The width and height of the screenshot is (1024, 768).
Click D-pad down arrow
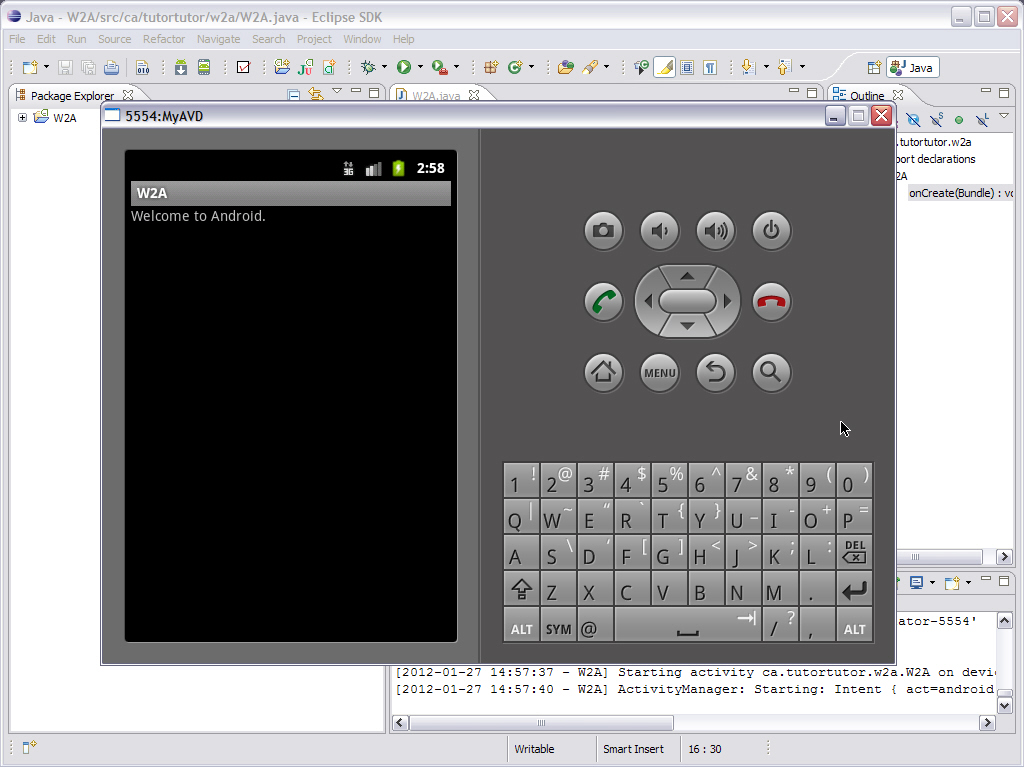[687, 326]
